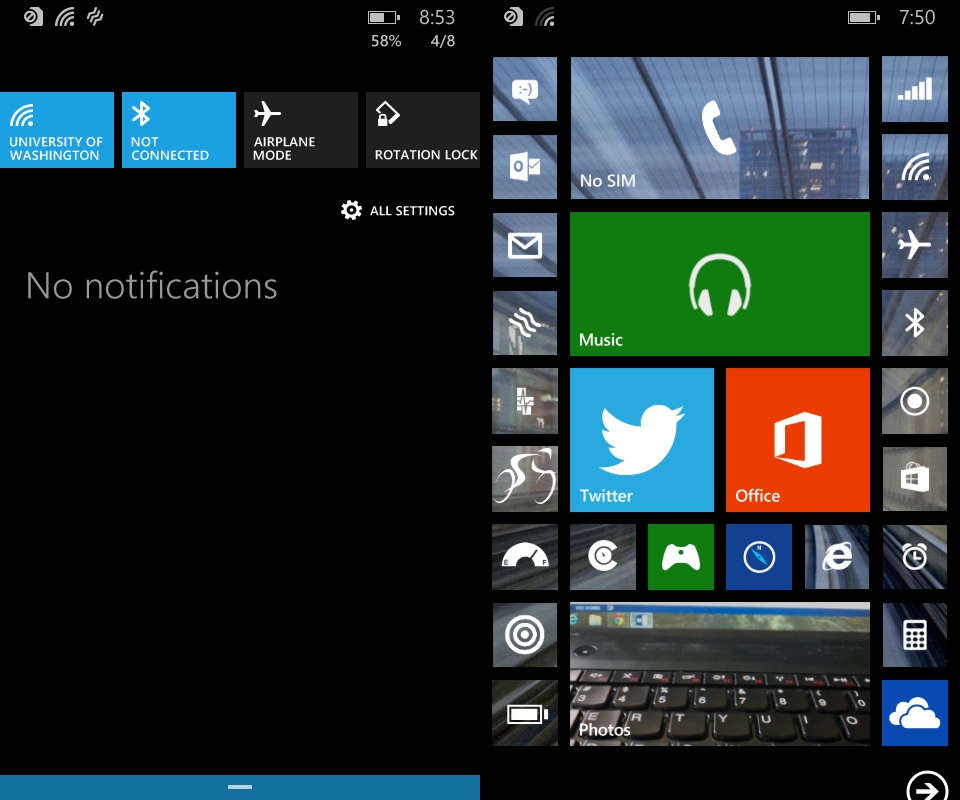Open All Settings link
Viewport: 960px width, 800px height.
398,211
